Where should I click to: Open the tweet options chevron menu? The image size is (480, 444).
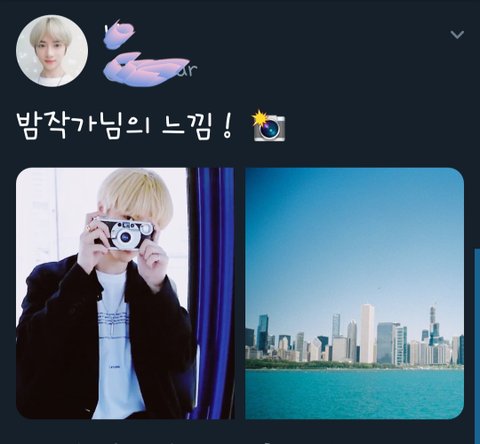coord(457,34)
